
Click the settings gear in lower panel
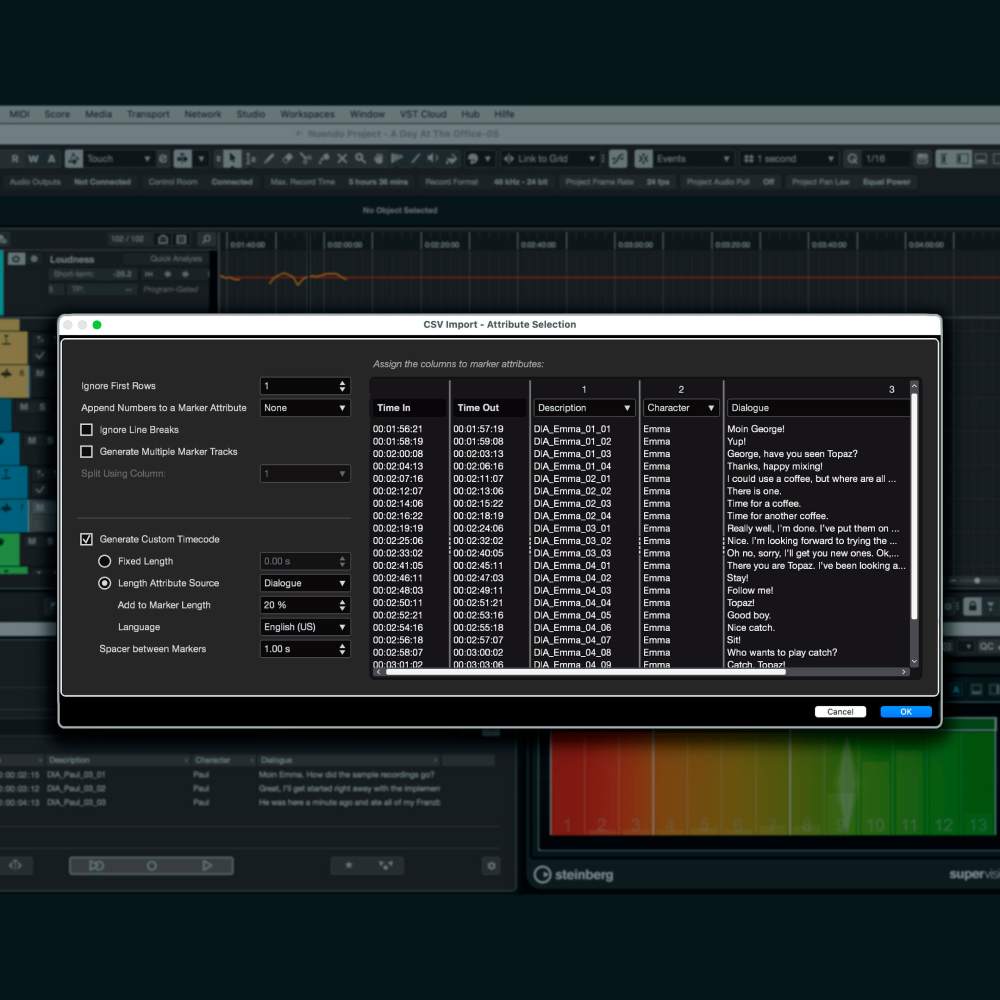(490, 865)
